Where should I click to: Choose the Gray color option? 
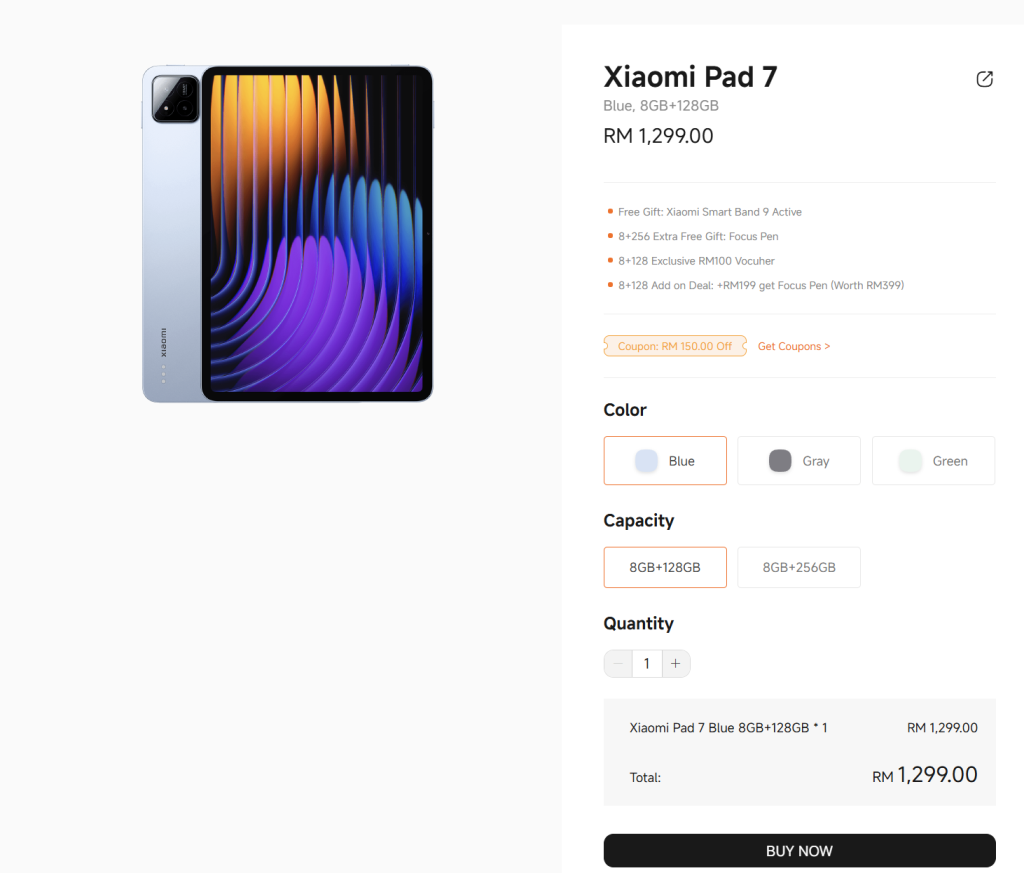(799, 461)
